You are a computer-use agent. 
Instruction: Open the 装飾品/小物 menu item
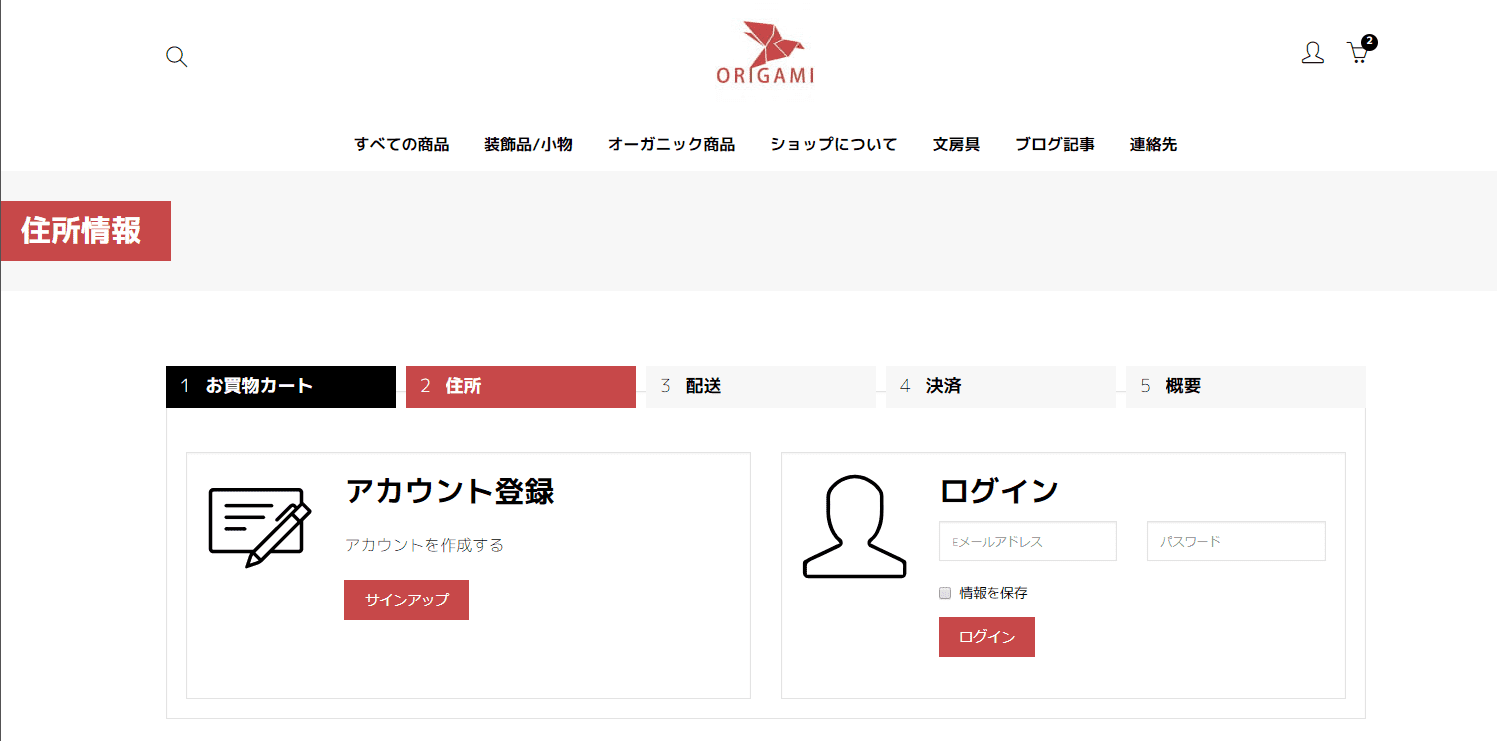(528, 144)
